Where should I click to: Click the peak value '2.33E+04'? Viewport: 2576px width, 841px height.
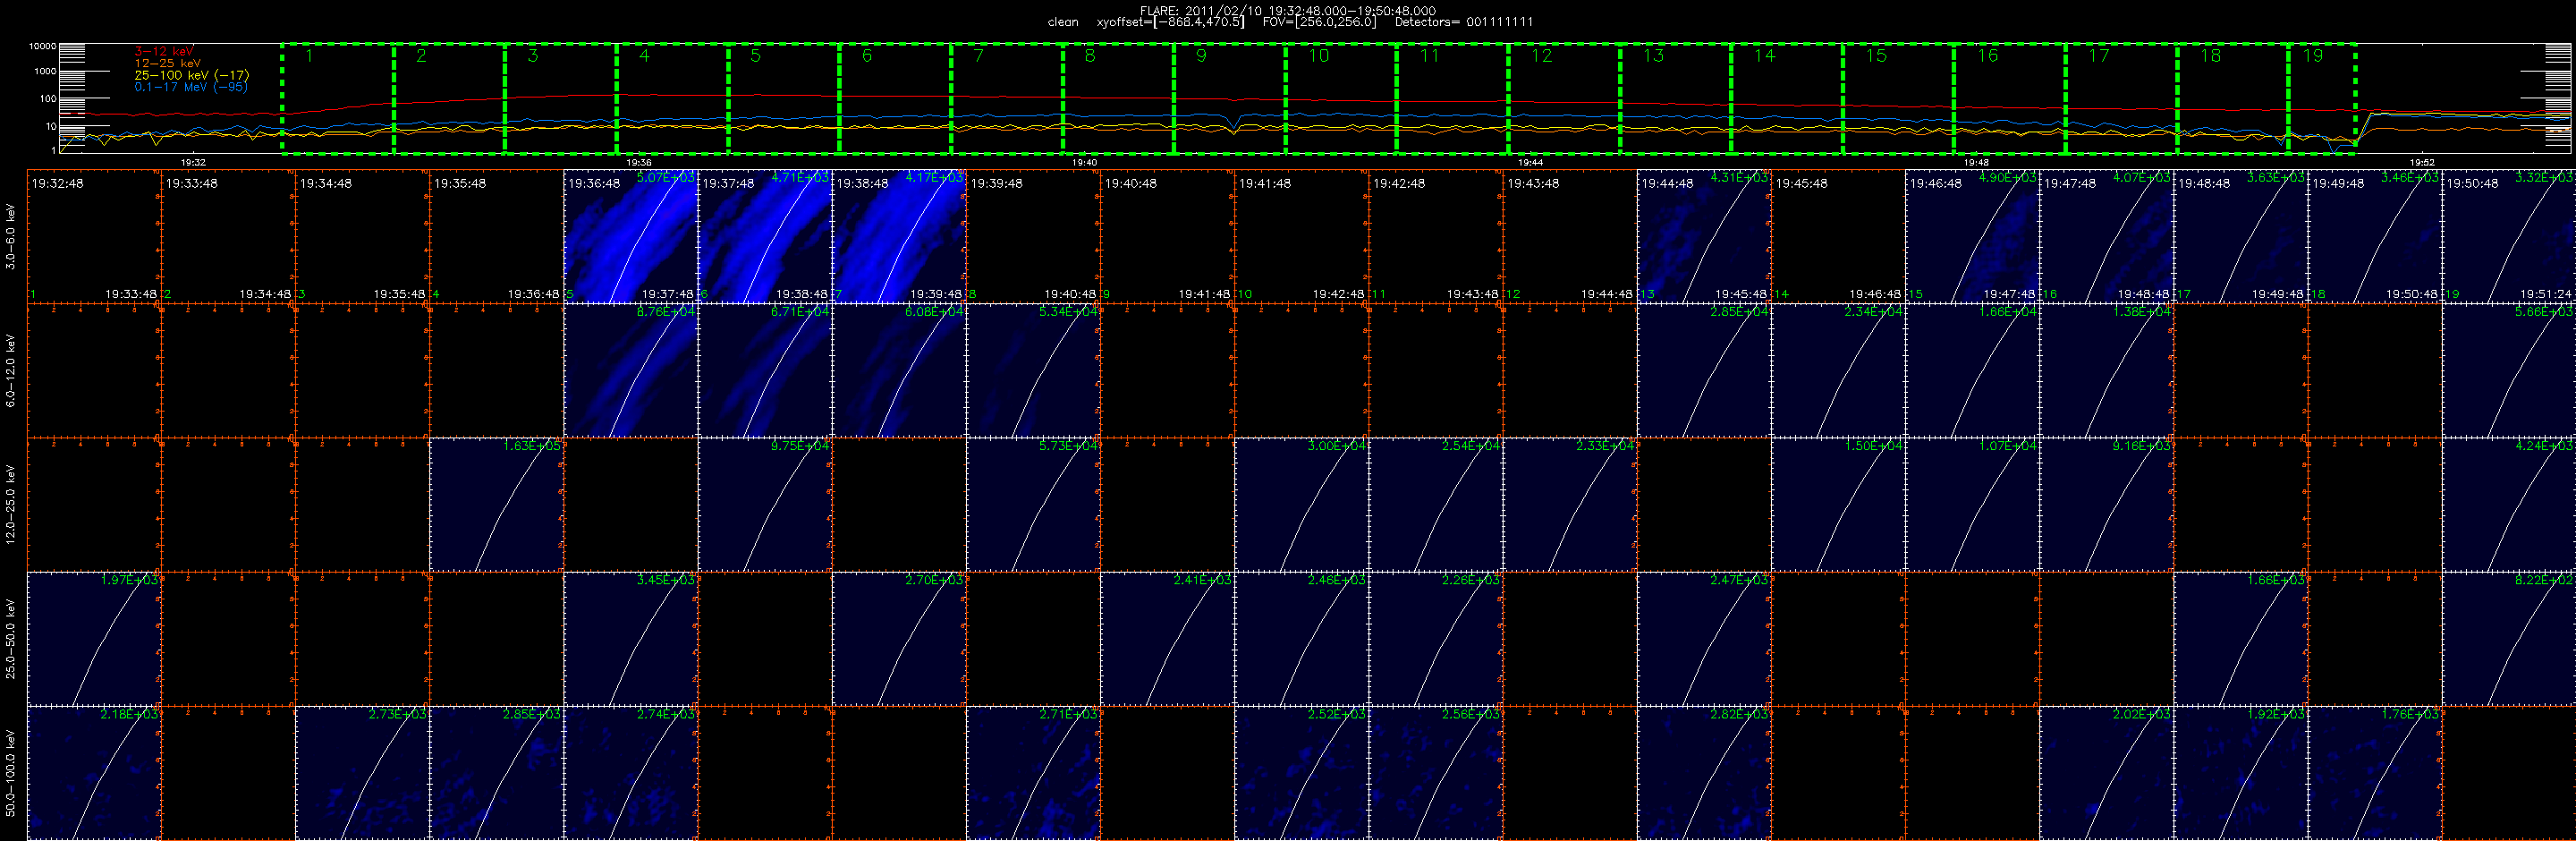(1605, 445)
